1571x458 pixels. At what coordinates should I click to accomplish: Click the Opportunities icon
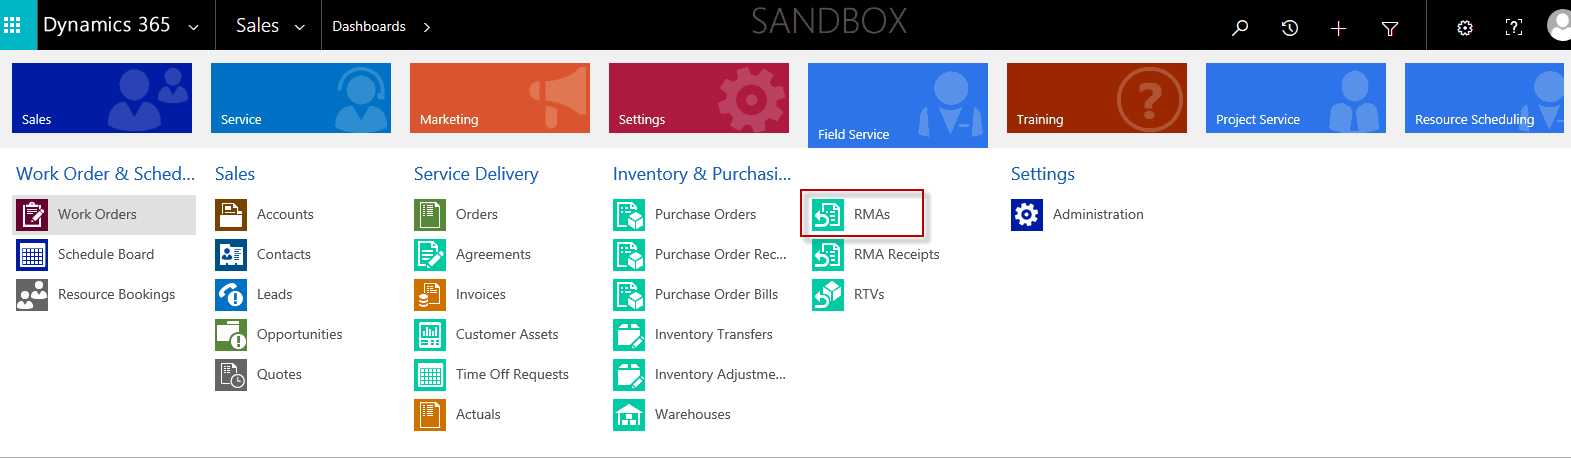click(231, 334)
